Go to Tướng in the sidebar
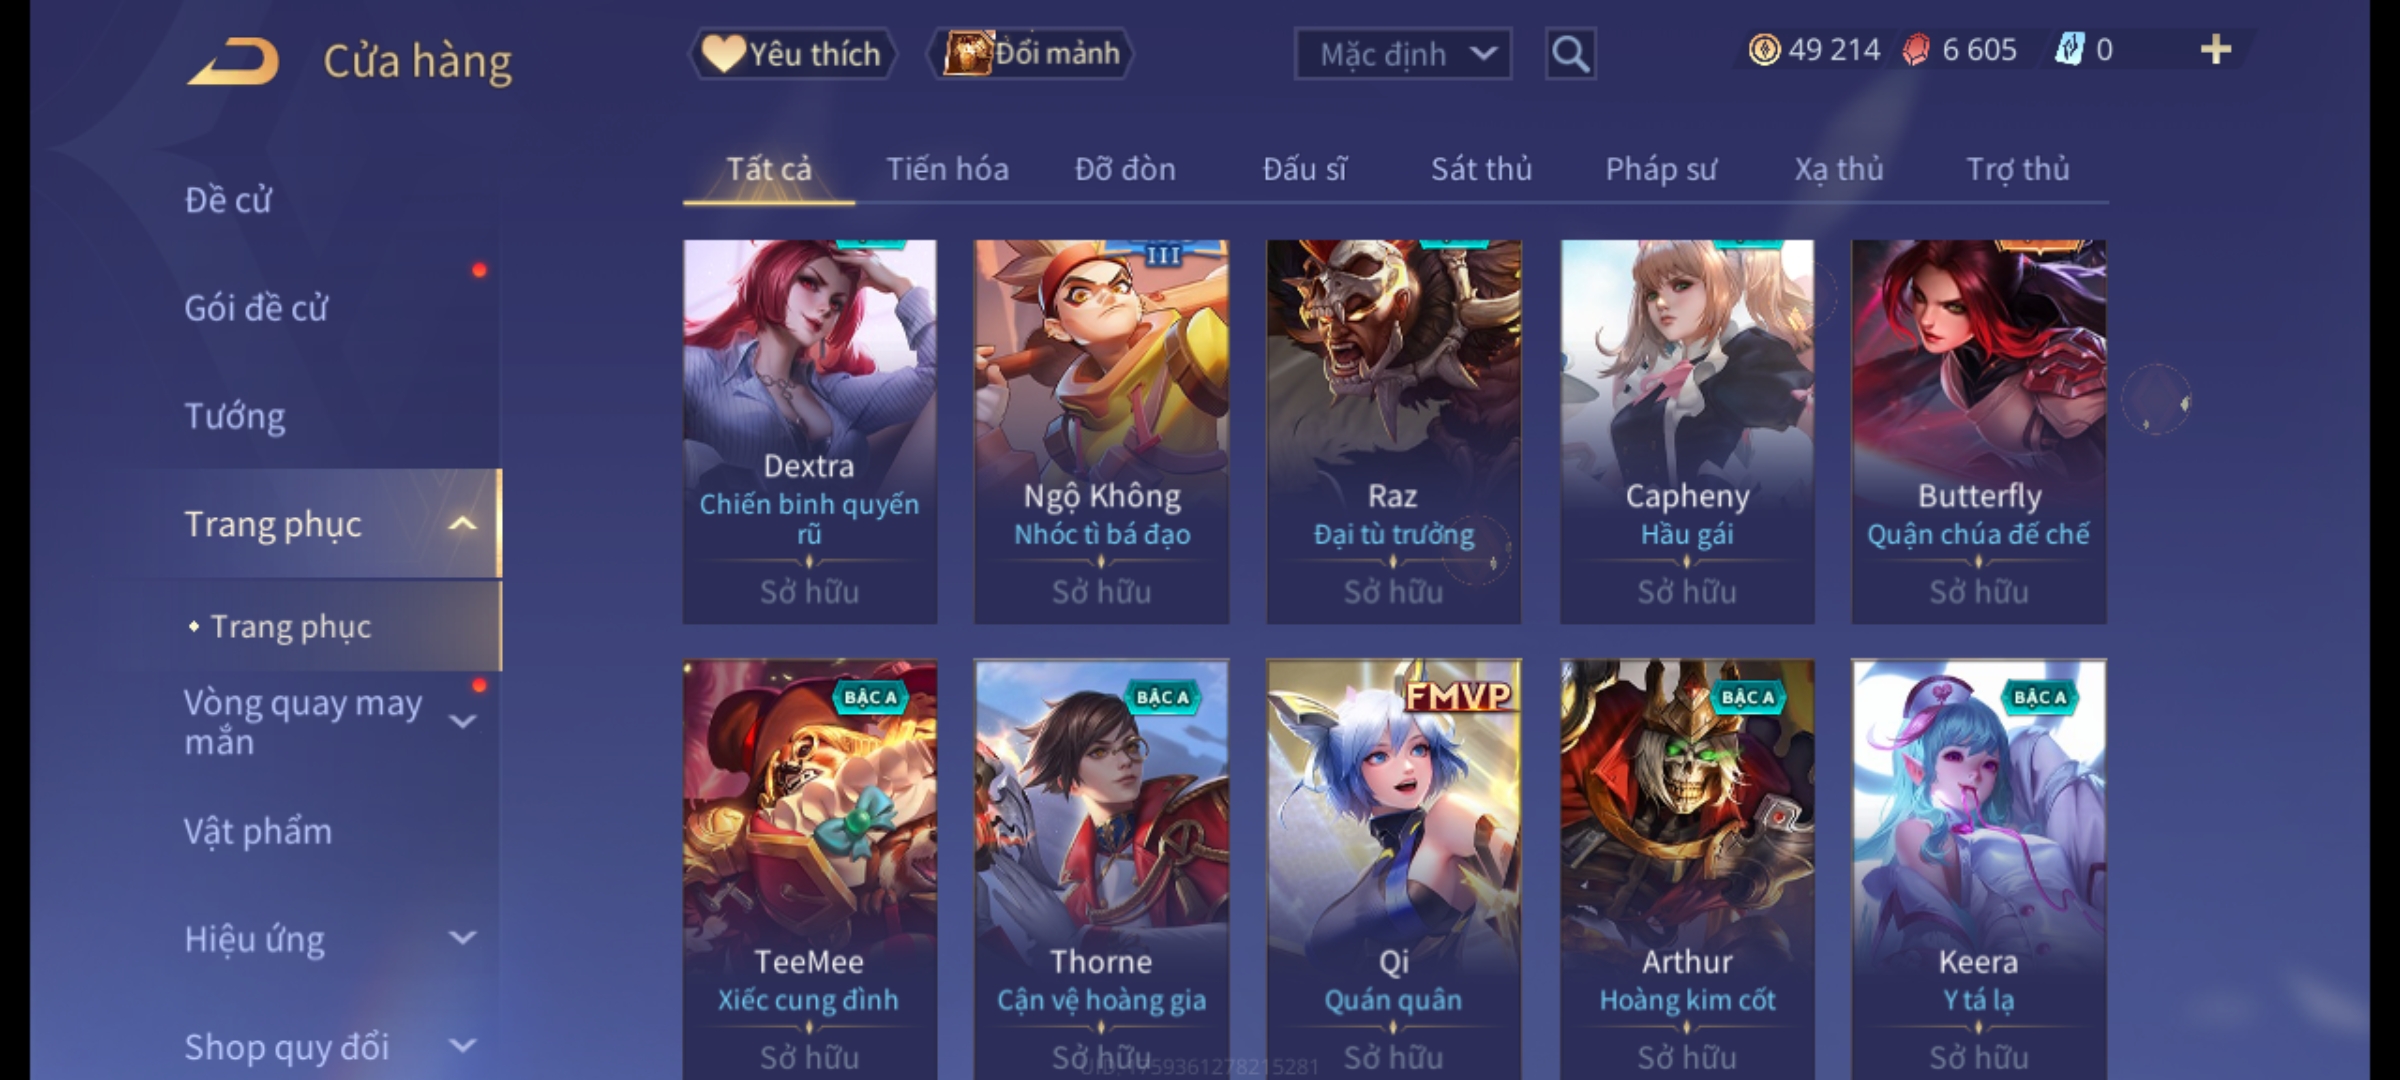The image size is (2400, 1080). pos(235,416)
